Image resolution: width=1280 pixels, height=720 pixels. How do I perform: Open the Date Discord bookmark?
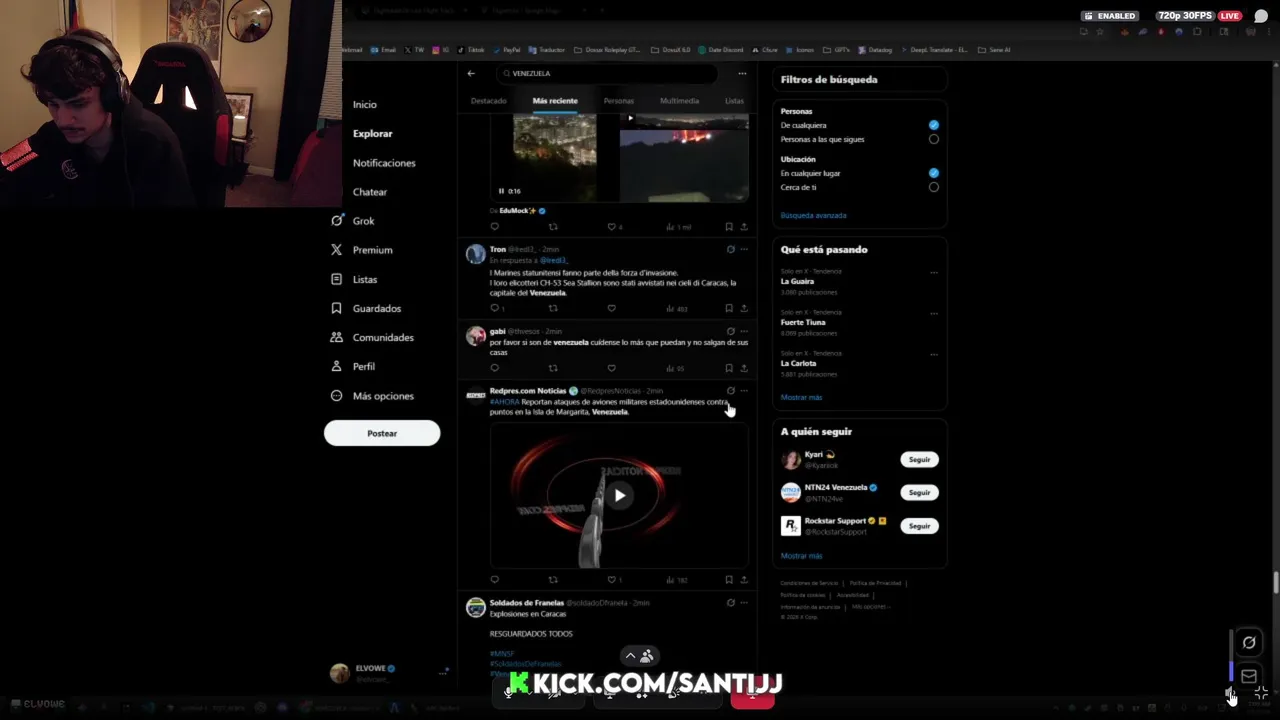[721, 49]
